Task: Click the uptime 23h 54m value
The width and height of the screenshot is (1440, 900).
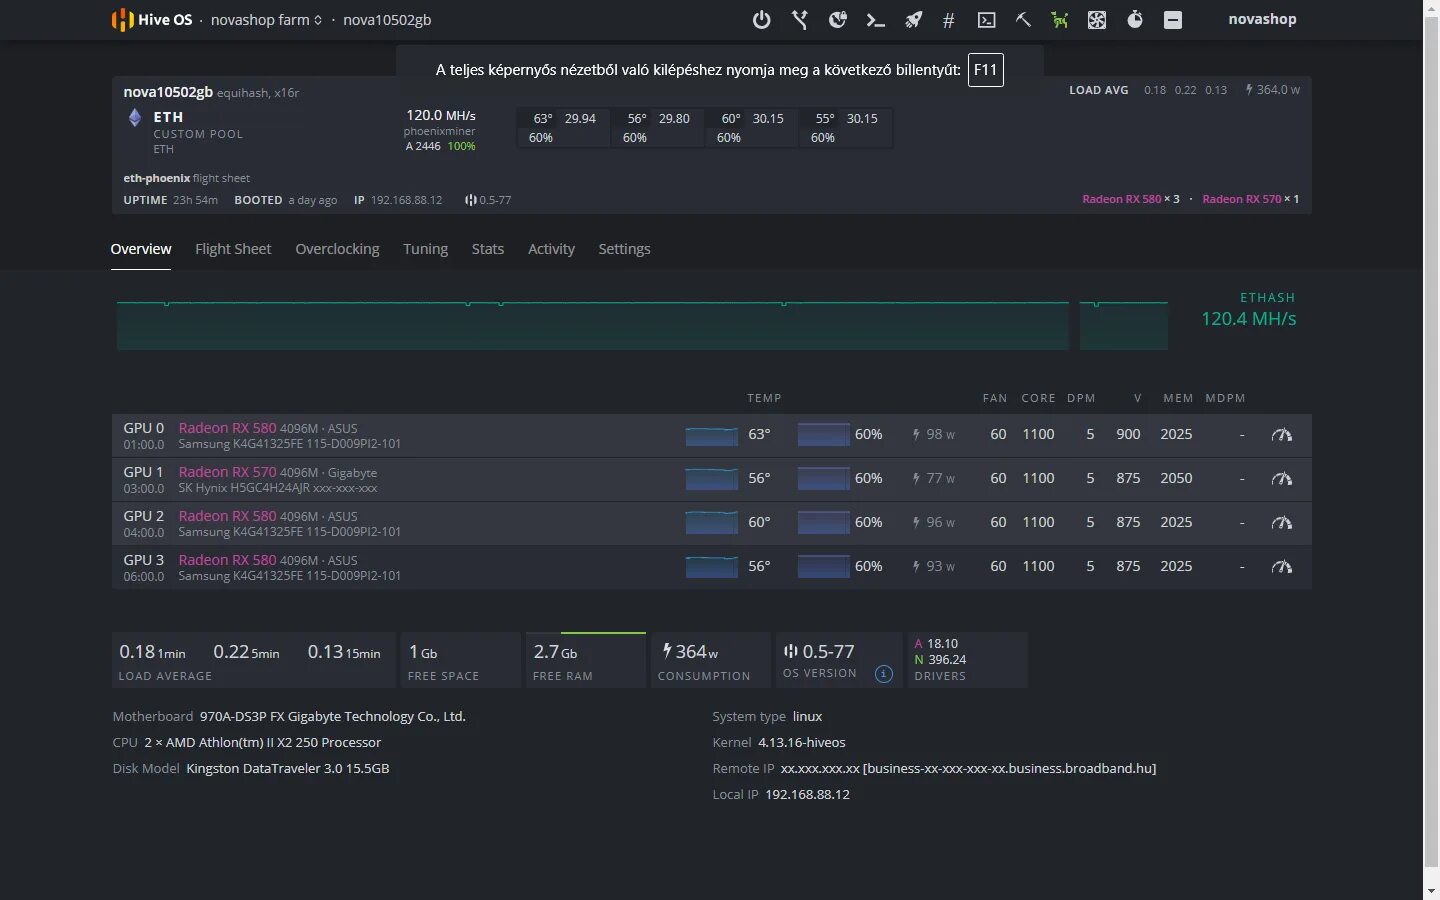Action: [195, 200]
